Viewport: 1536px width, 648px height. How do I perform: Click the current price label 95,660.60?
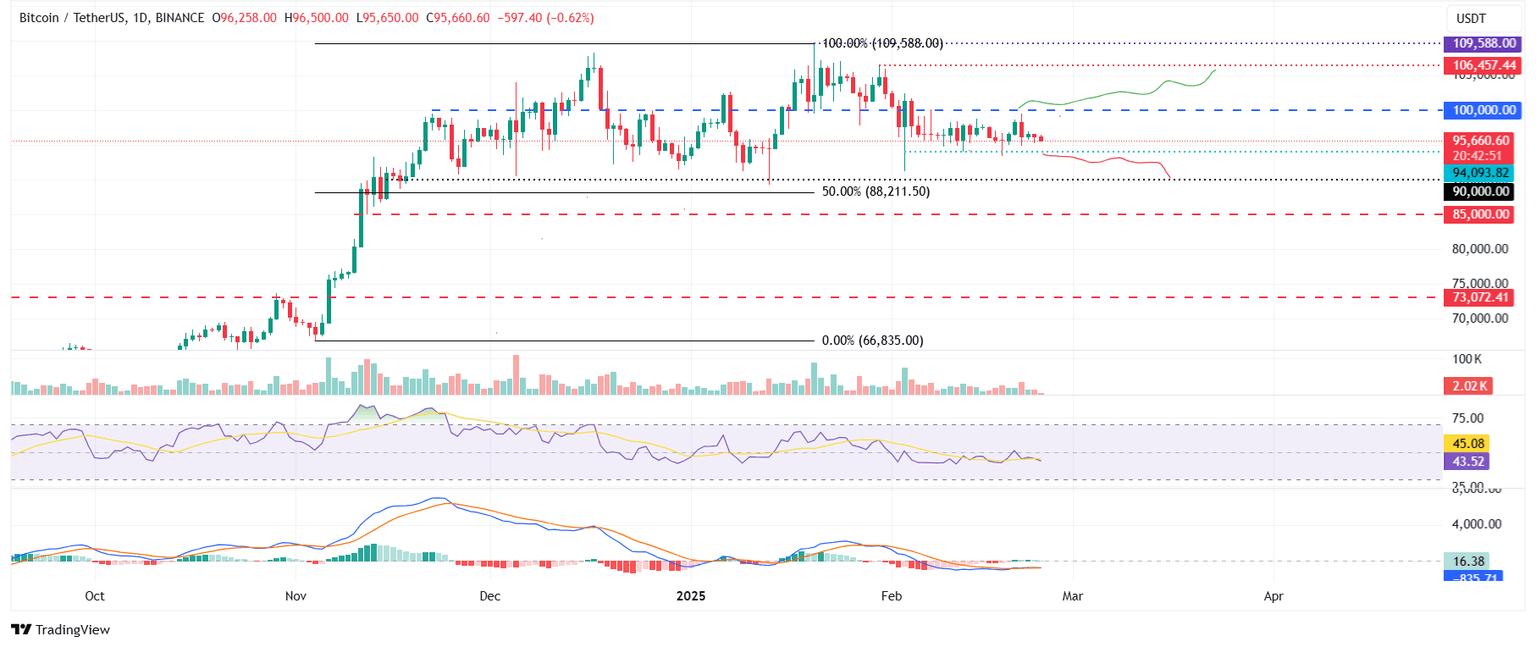[x=1483, y=141]
